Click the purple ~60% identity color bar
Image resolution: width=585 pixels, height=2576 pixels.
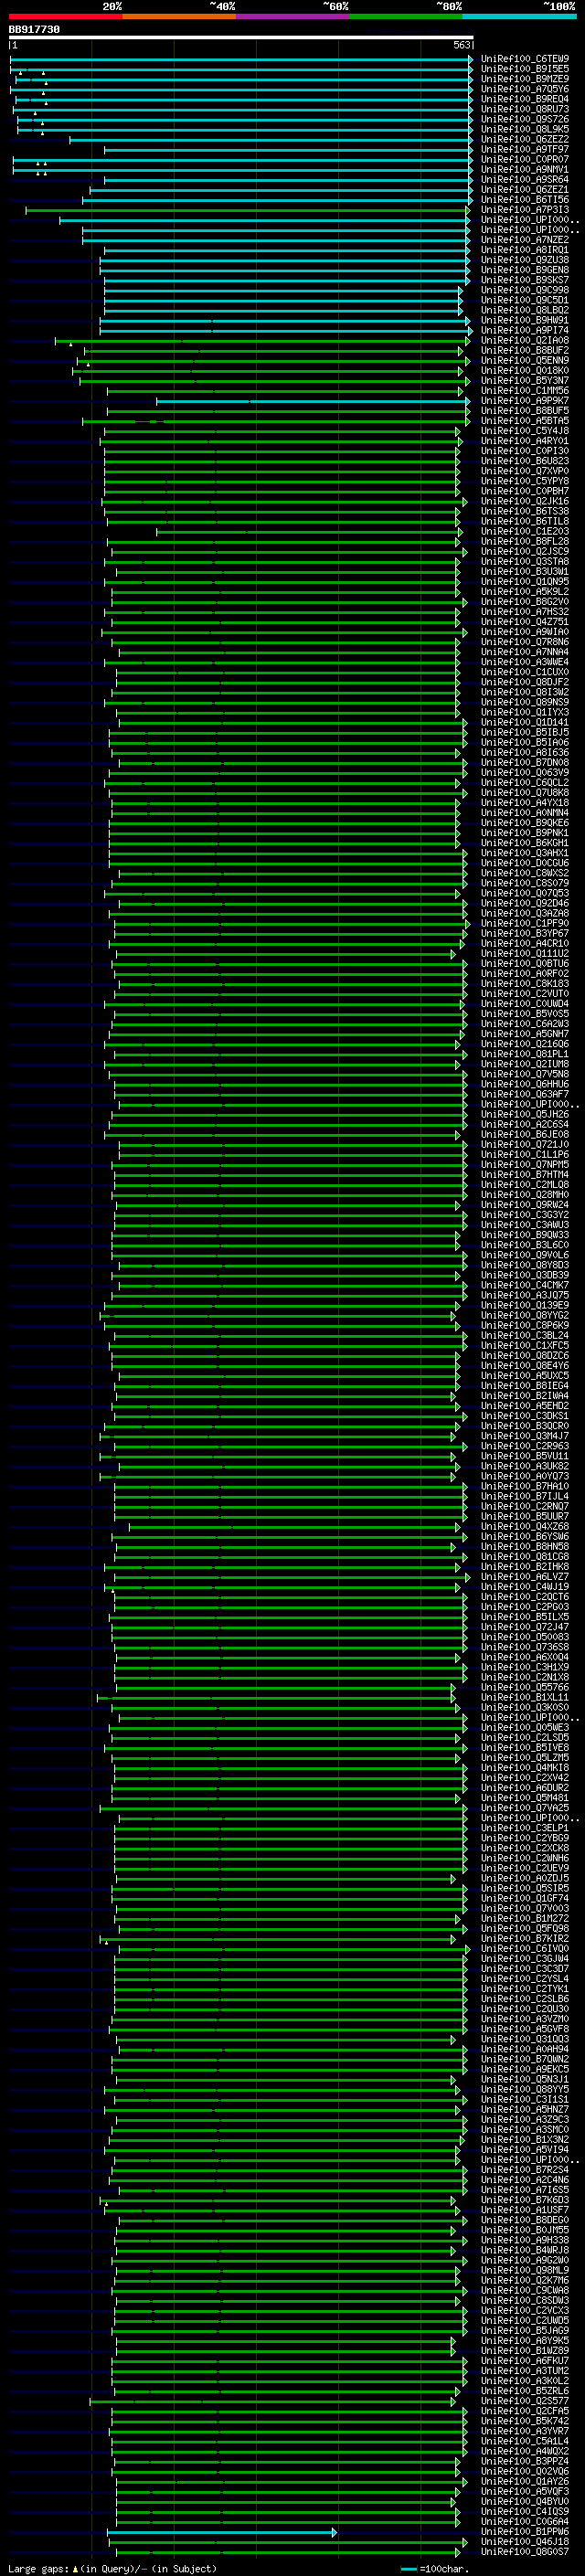(292, 16)
